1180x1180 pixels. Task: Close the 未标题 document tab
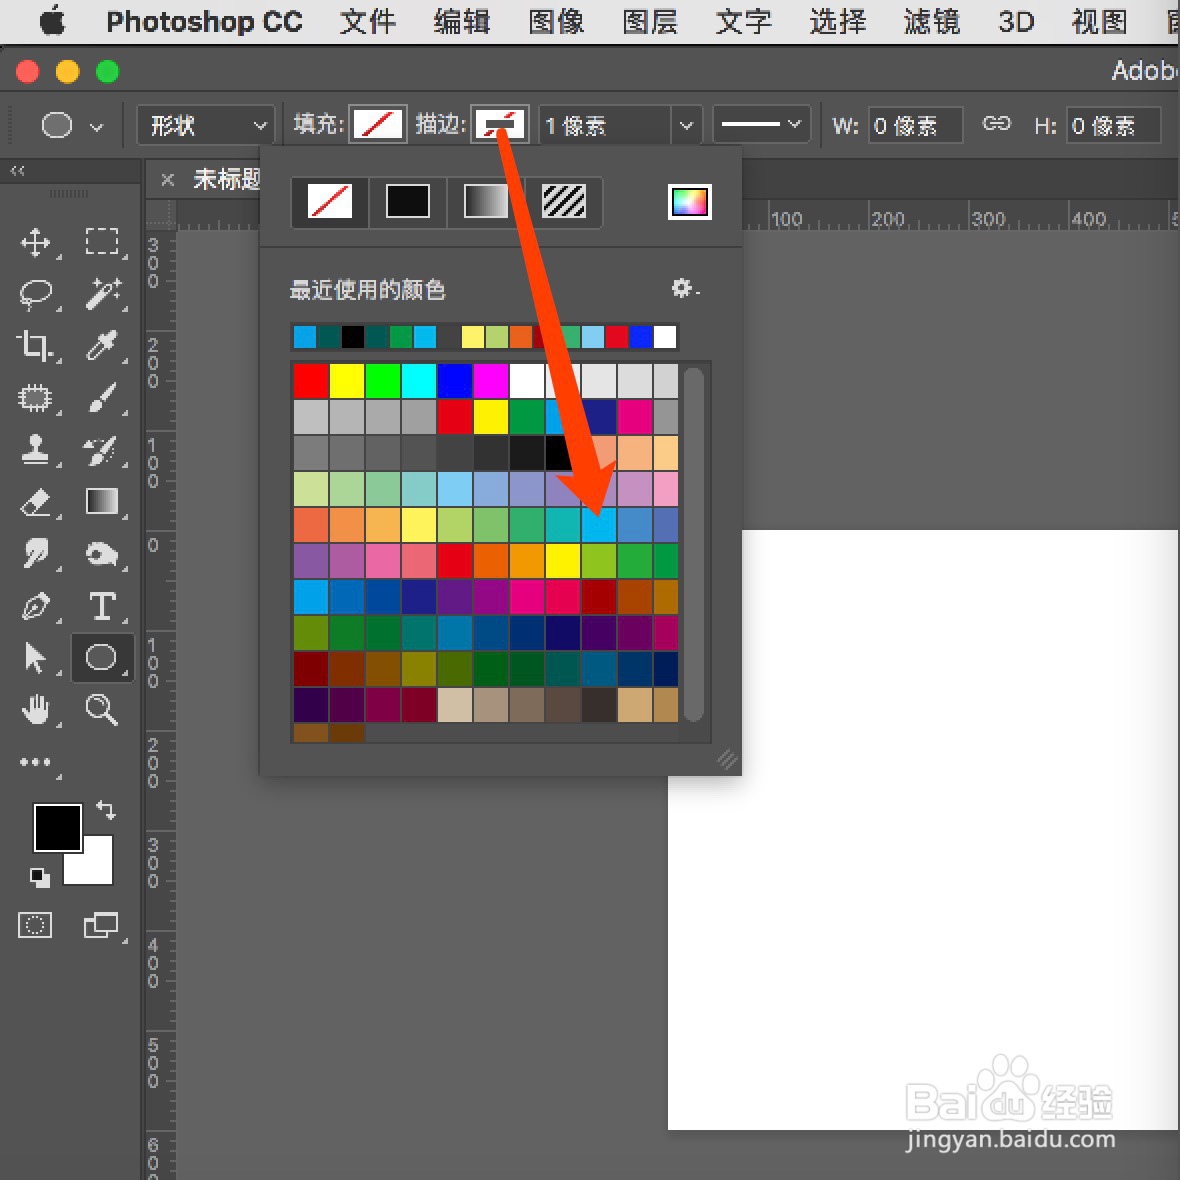tap(168, 180)
